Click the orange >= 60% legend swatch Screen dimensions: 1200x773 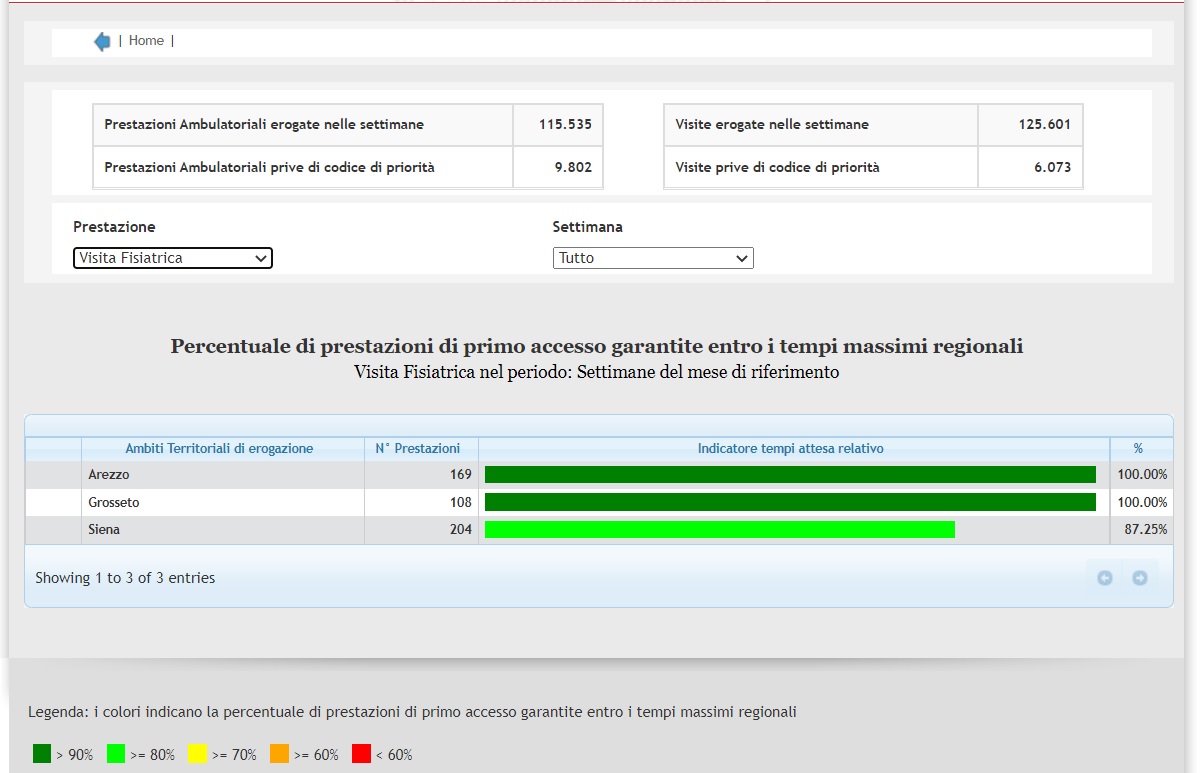(280, 754)
